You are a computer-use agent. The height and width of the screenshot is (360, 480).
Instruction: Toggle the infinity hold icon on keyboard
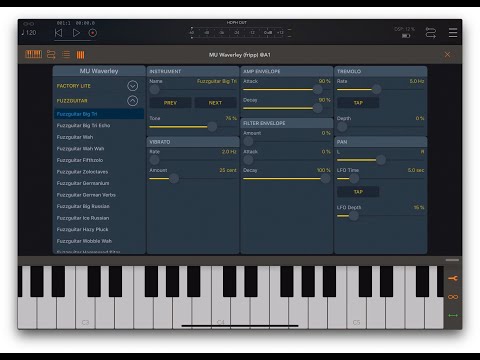pos(453,297)
